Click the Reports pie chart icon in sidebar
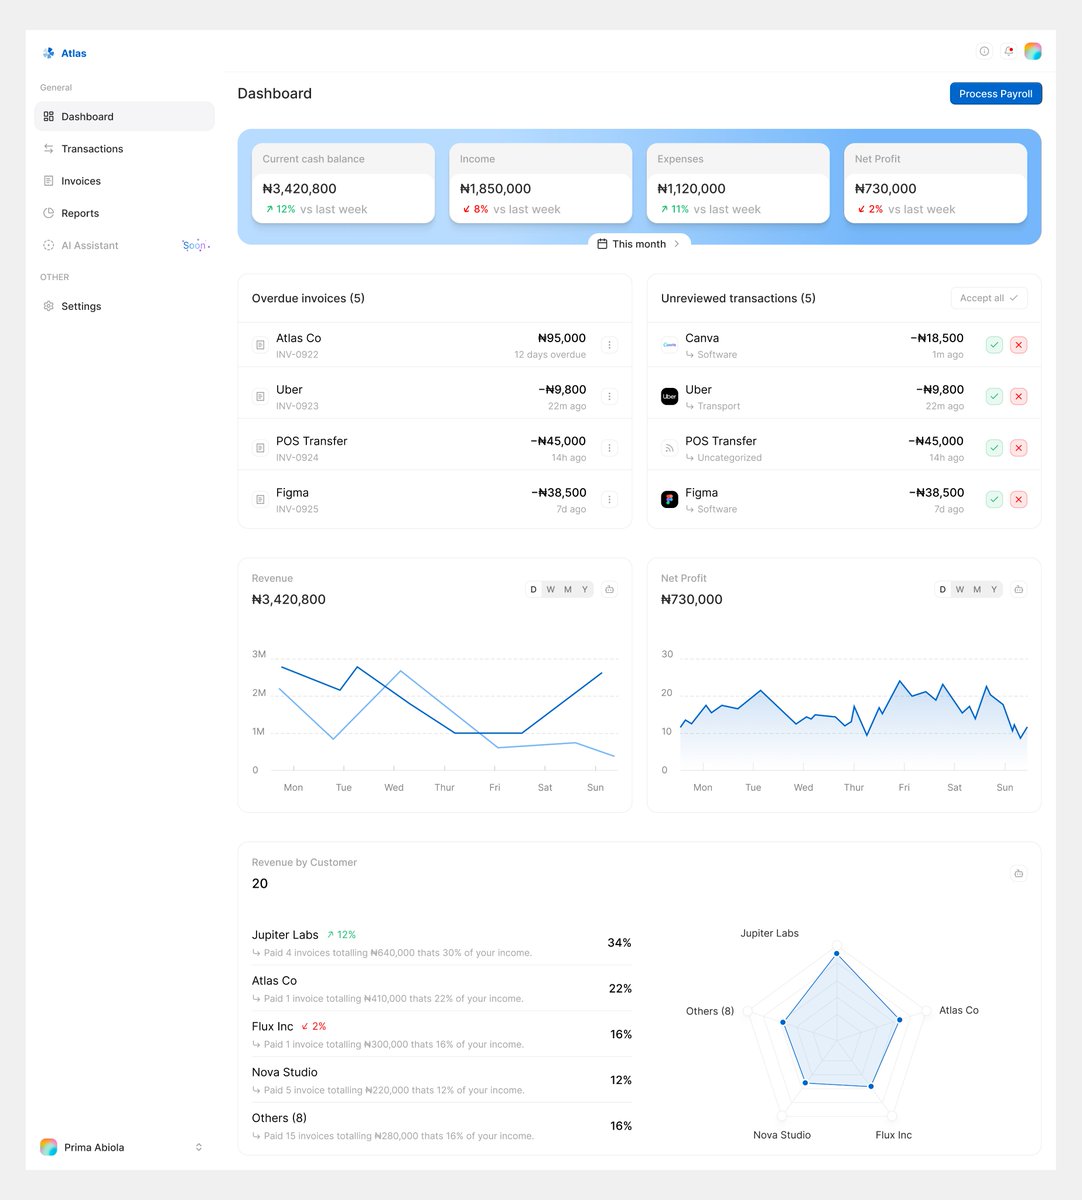Image resolution: width=1082 pixels, height=1200 pixels. pos(48,213)
